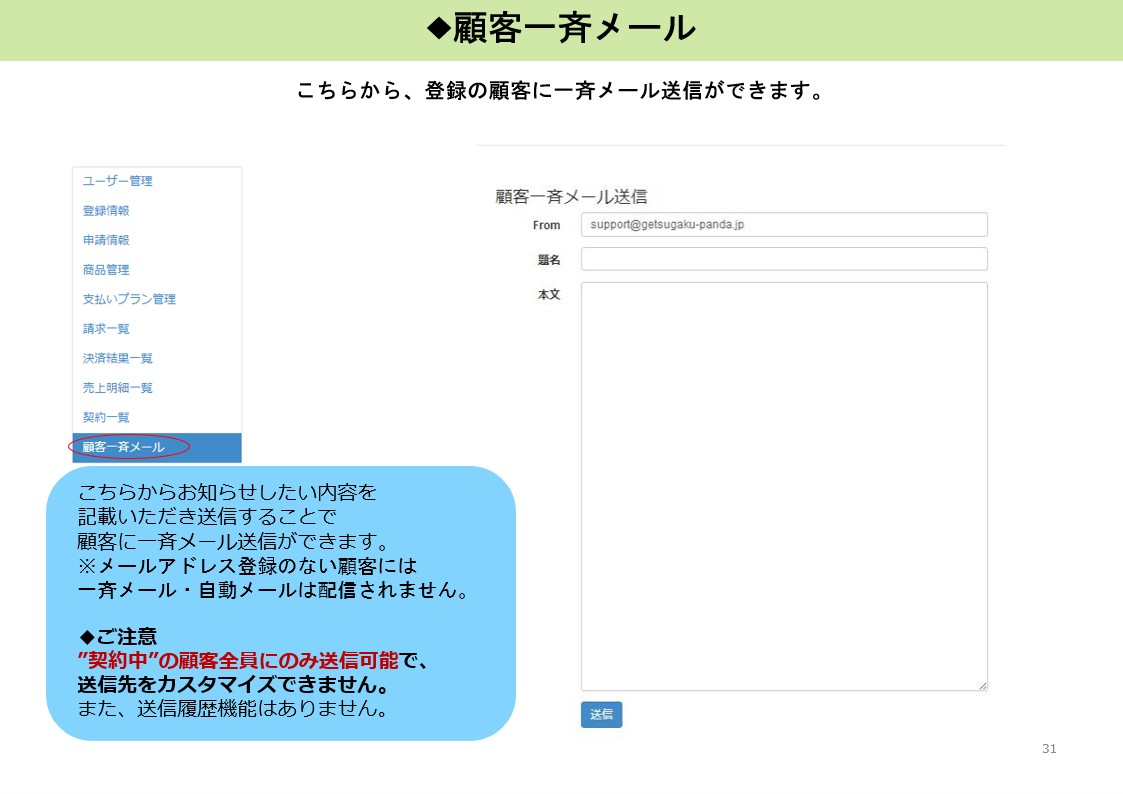View the 請求一覧 list

106,329
